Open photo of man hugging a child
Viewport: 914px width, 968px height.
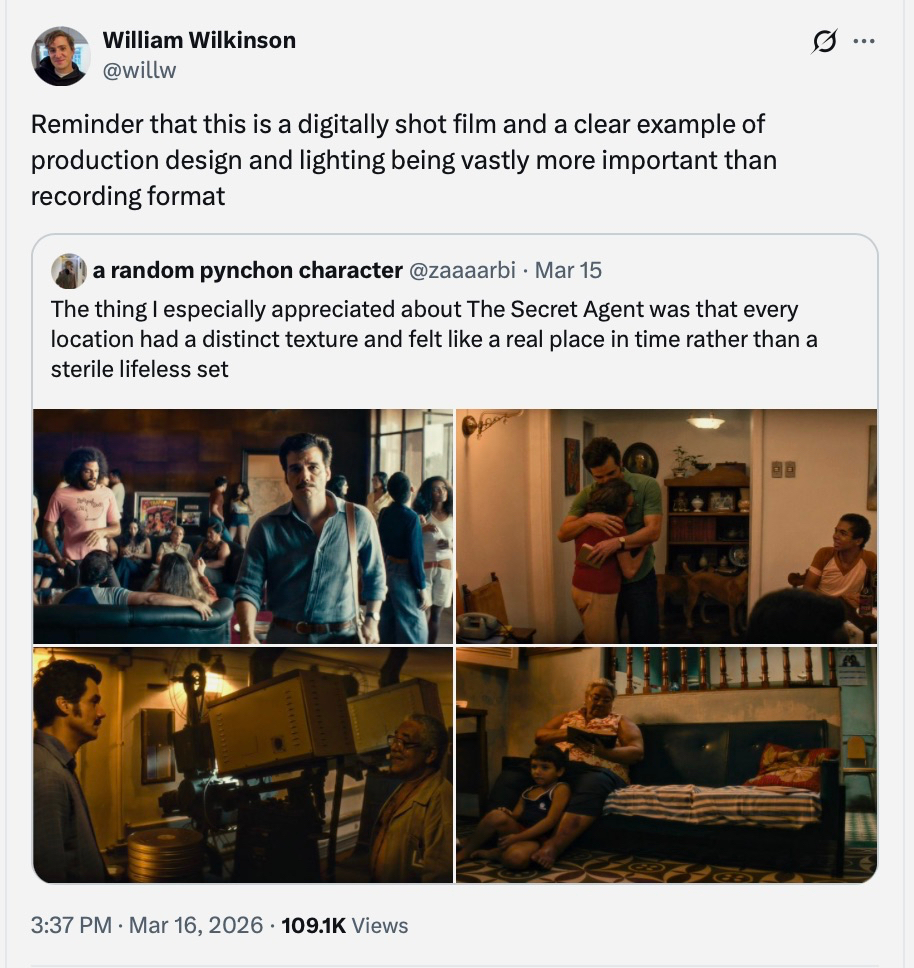tap(666, 526)
